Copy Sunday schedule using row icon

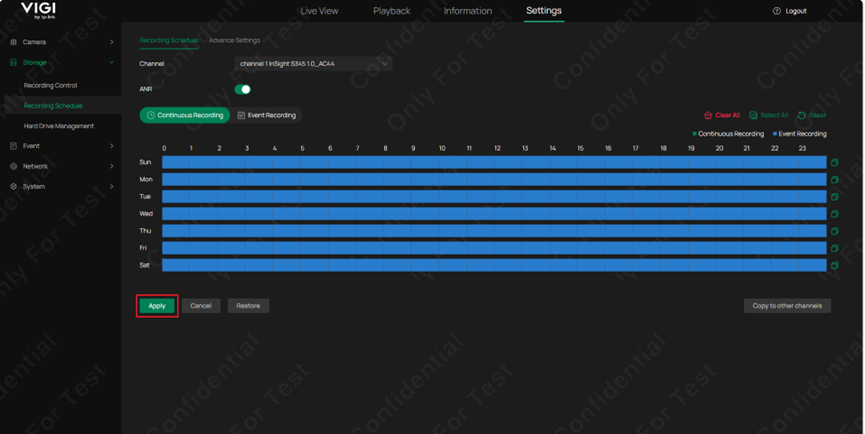pos(835,162)
